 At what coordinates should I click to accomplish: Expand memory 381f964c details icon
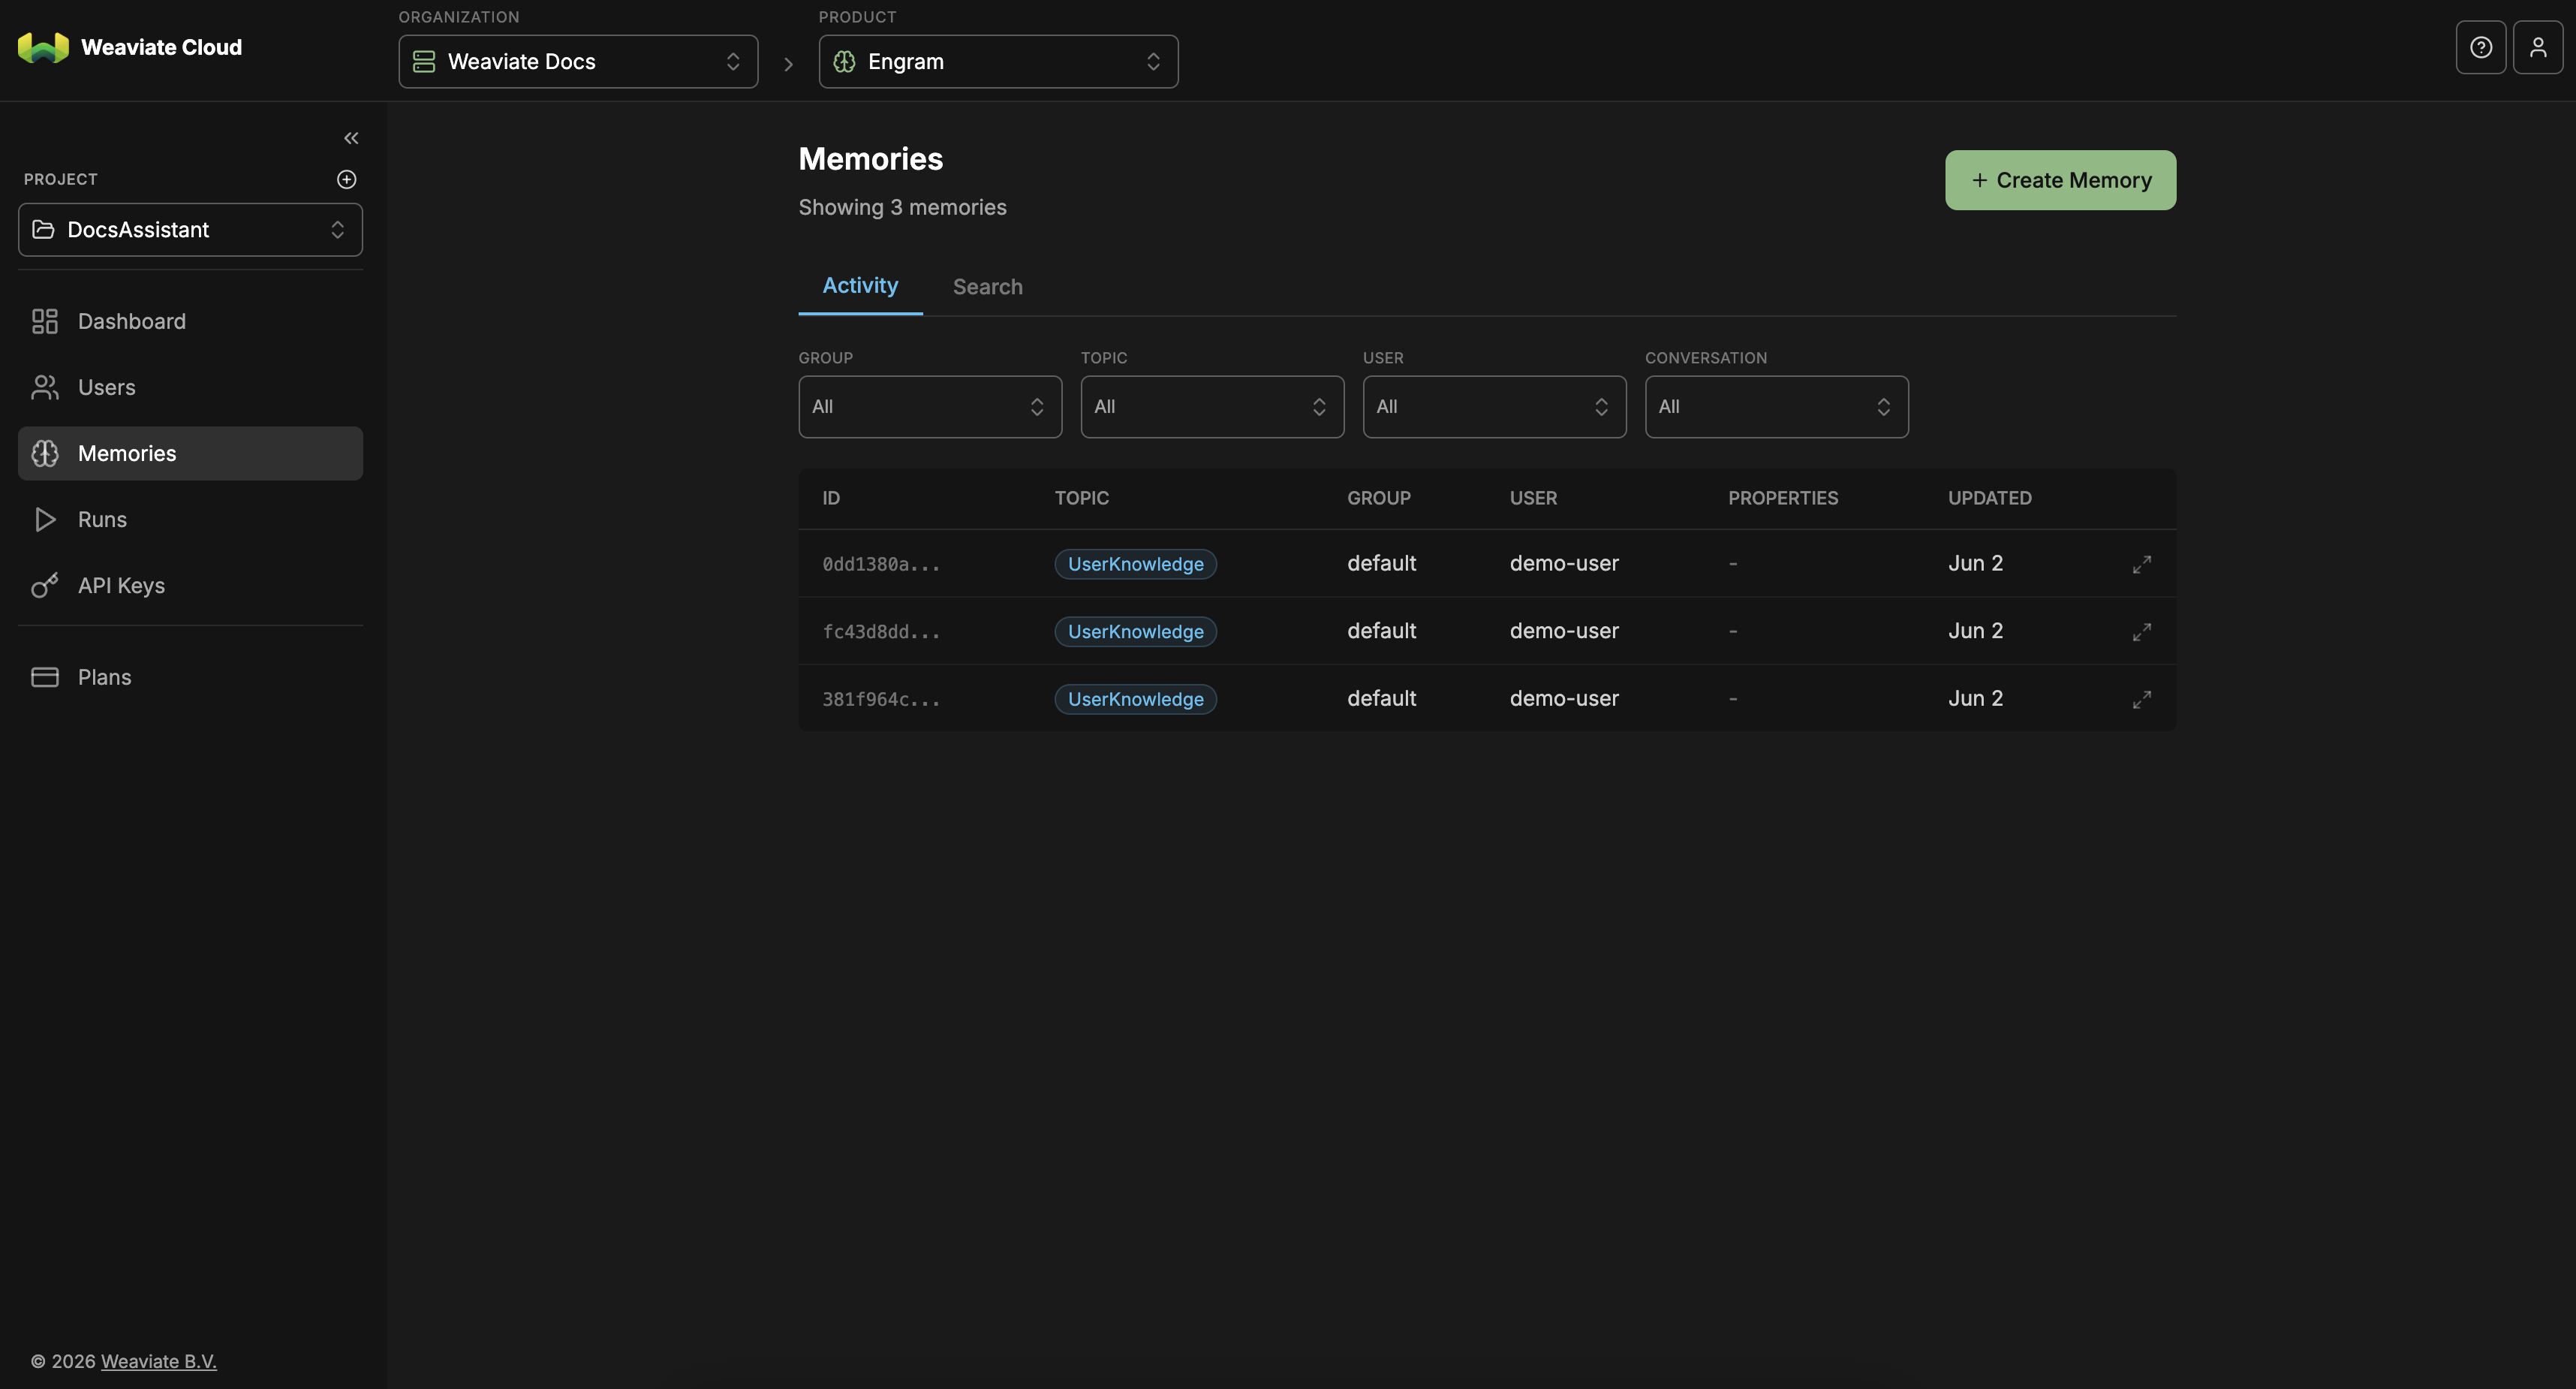click(x=2141, y=699)
